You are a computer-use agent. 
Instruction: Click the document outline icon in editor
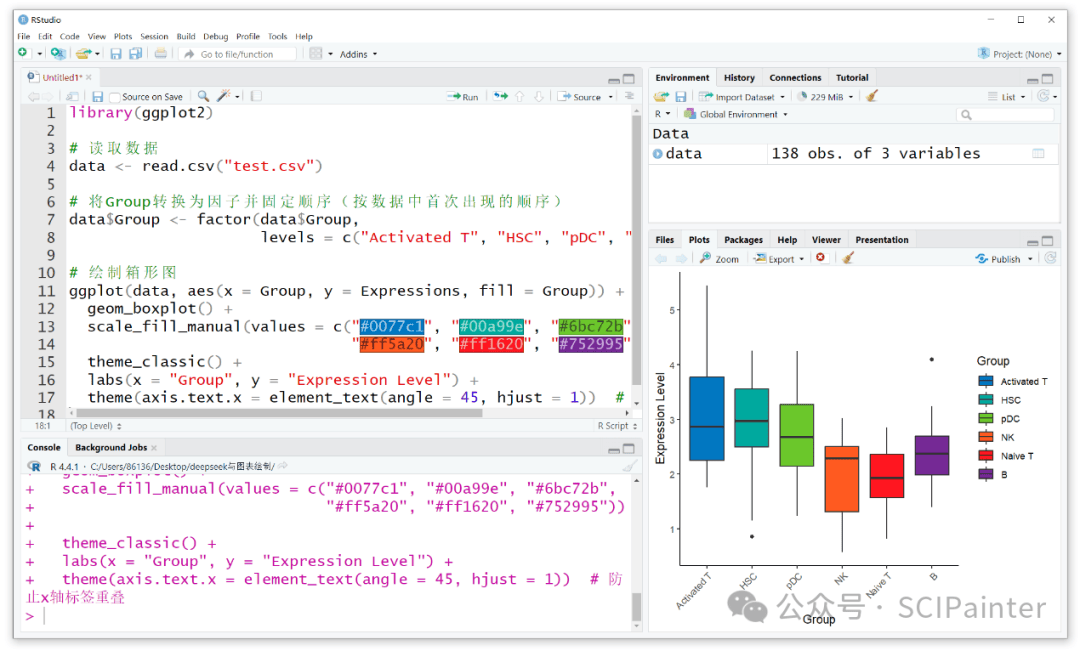(629, 96)
